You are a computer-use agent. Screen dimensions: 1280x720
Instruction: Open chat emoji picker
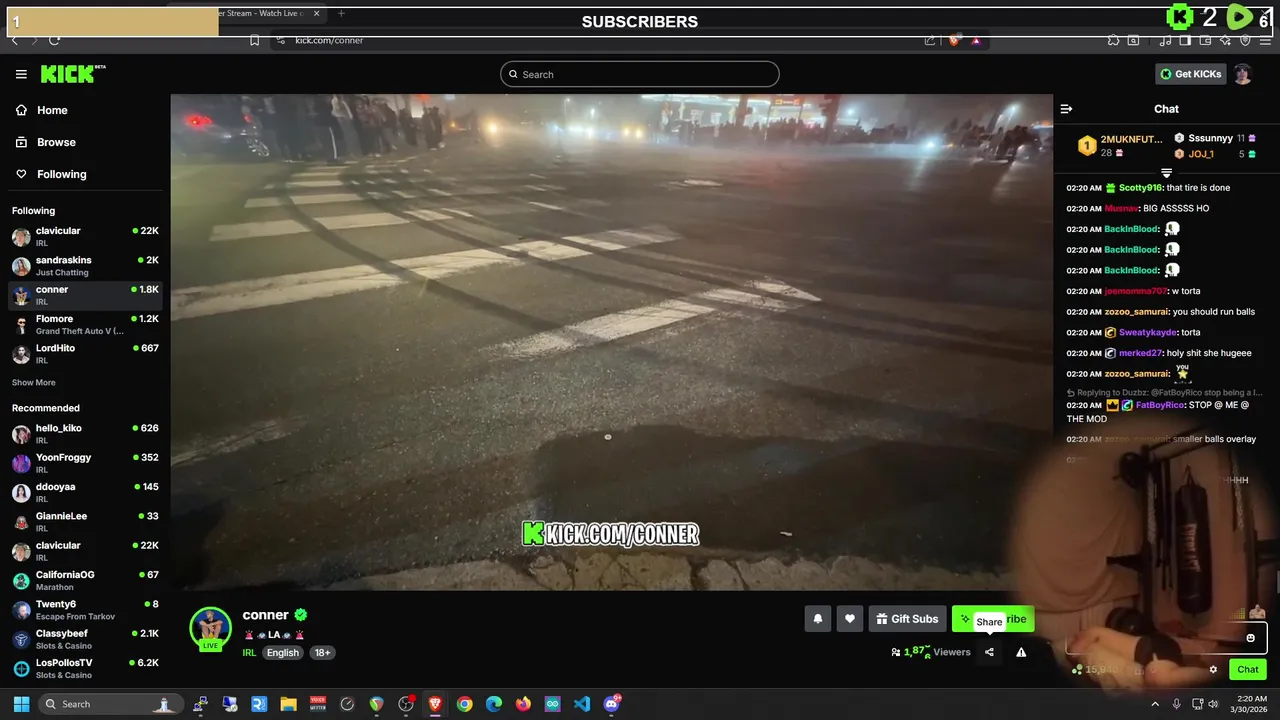(1250, 638)
